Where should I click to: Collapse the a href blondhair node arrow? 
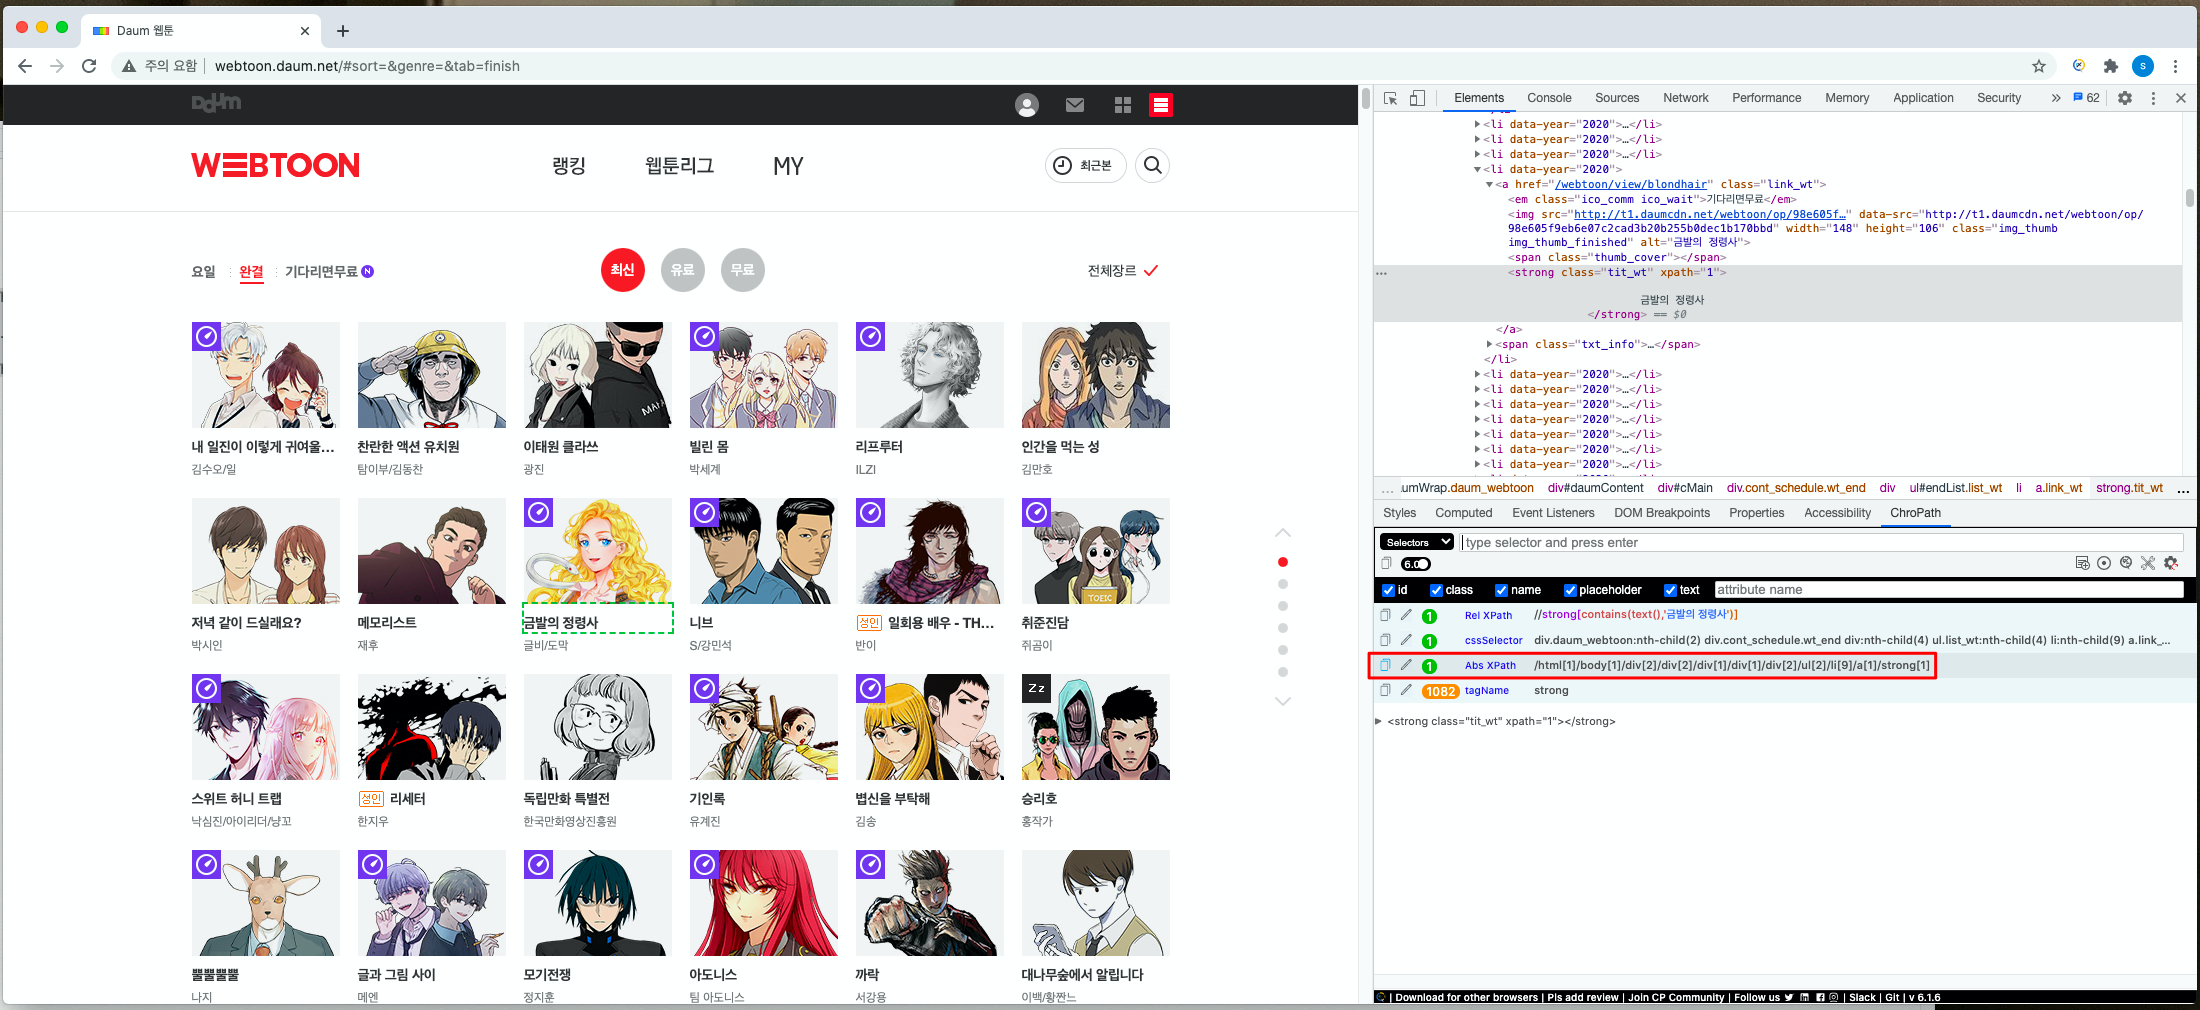[1489, 185]
